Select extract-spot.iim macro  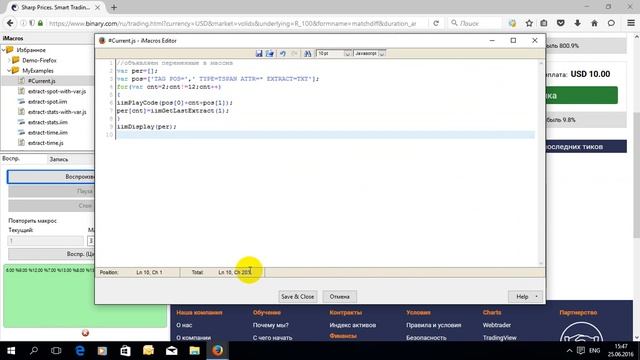[x=47, y=102]
